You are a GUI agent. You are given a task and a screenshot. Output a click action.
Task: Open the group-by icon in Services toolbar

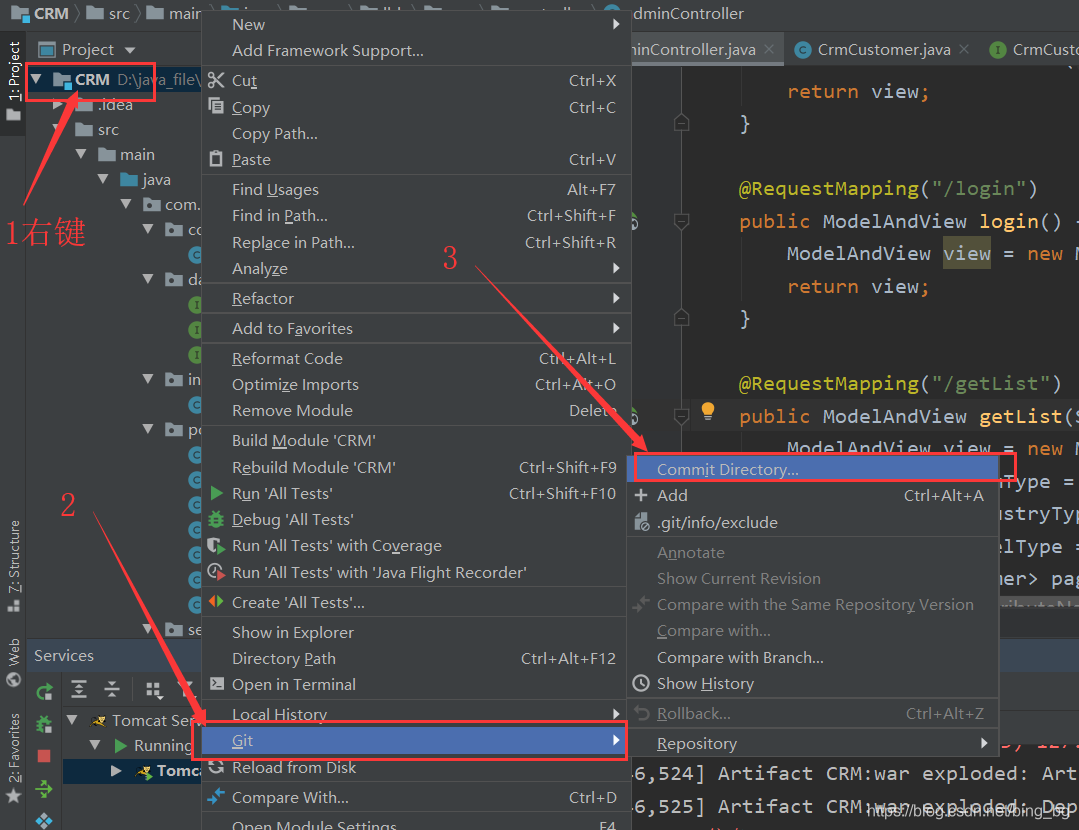coord(153,690)
